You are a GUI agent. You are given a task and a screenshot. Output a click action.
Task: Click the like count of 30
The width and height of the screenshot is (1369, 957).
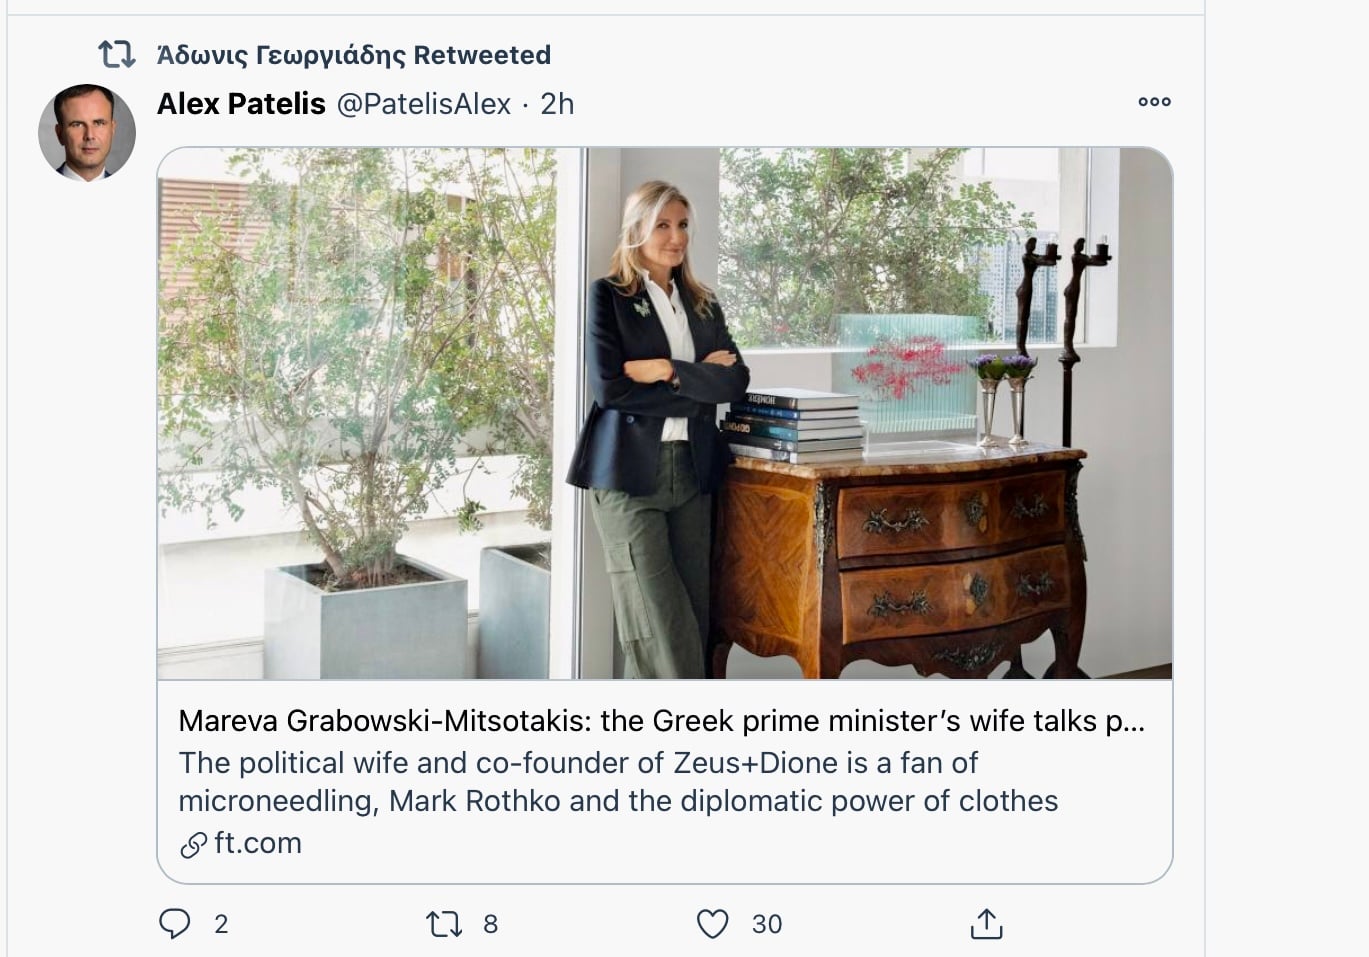(x=767, y=924)
